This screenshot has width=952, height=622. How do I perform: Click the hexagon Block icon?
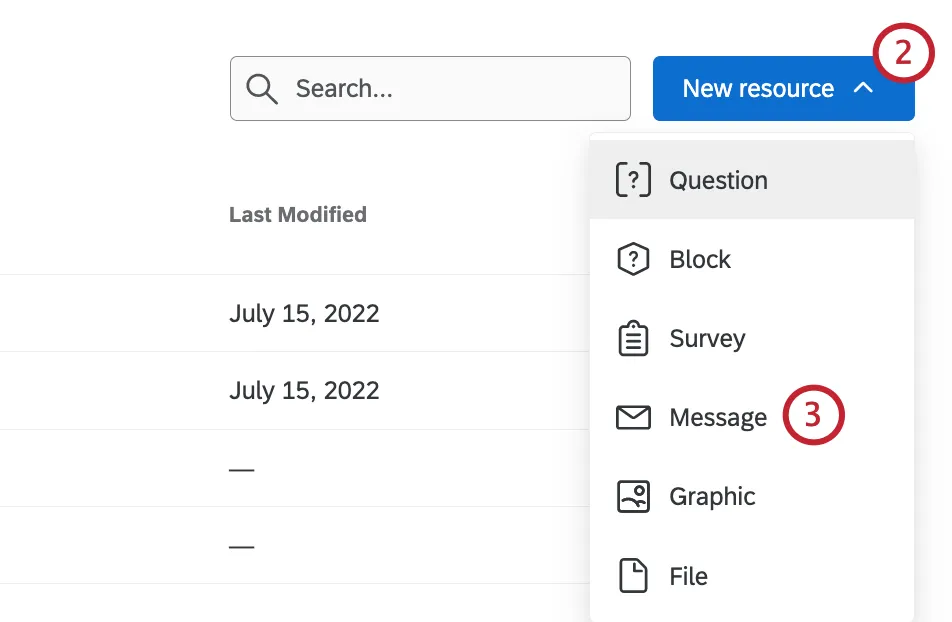[632, 258]
